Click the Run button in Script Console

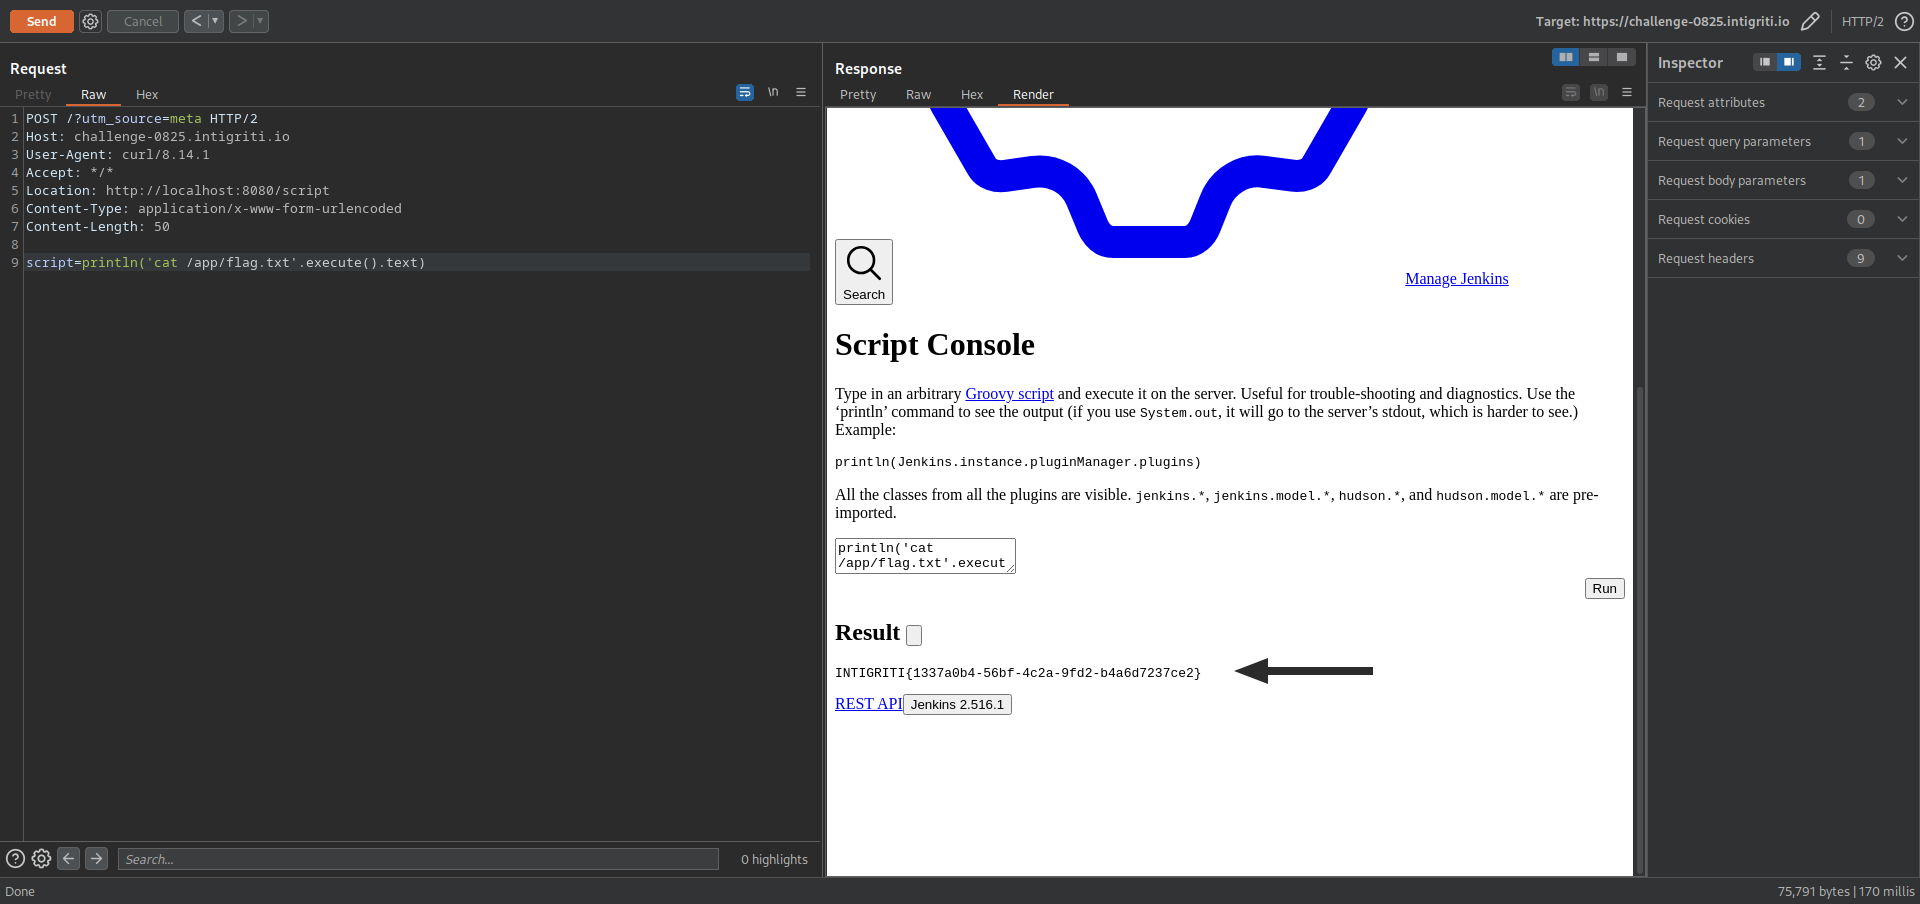[x=1604, y=588]
